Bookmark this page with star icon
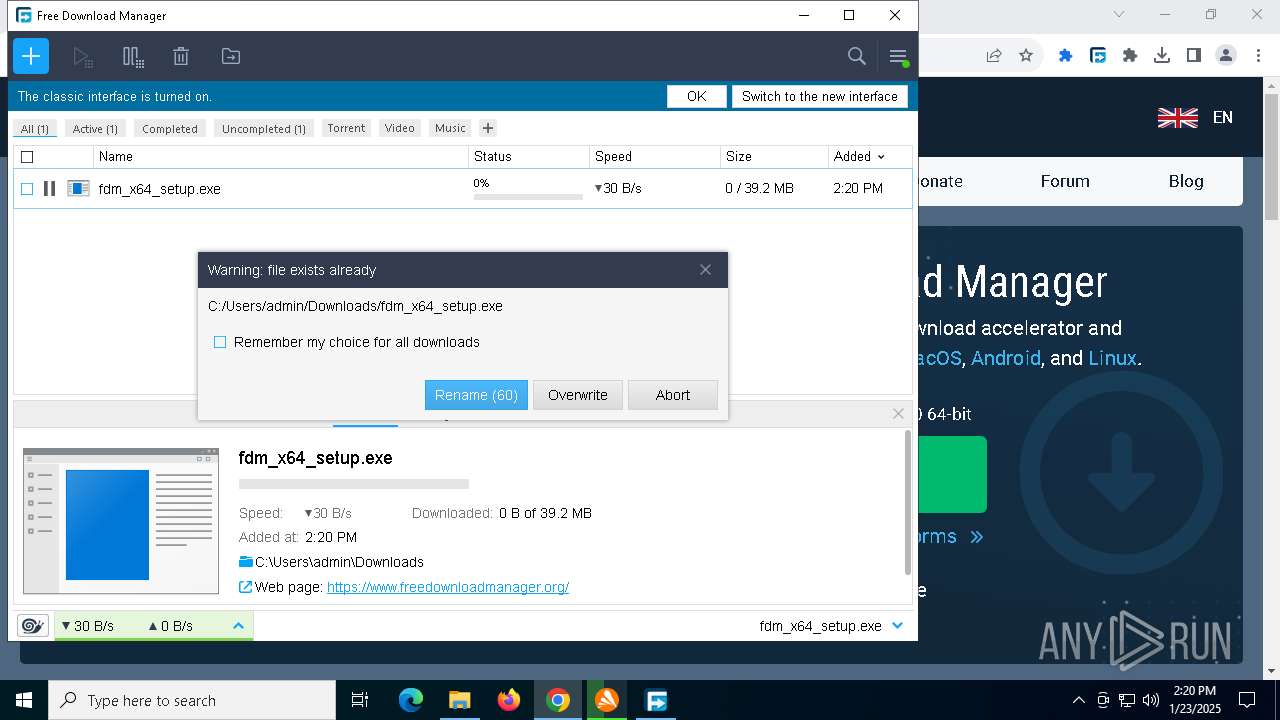Viewport: 1280px width, 720px height. click(x=1026, y=56)
